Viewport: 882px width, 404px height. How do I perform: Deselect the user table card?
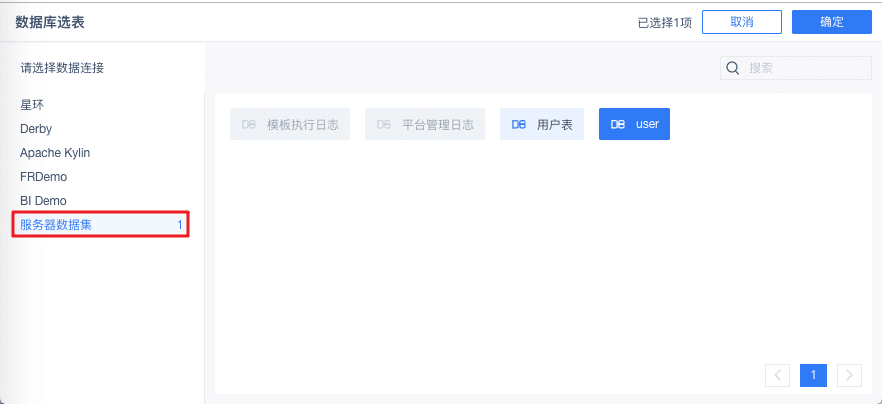click(x=634, y=124)
